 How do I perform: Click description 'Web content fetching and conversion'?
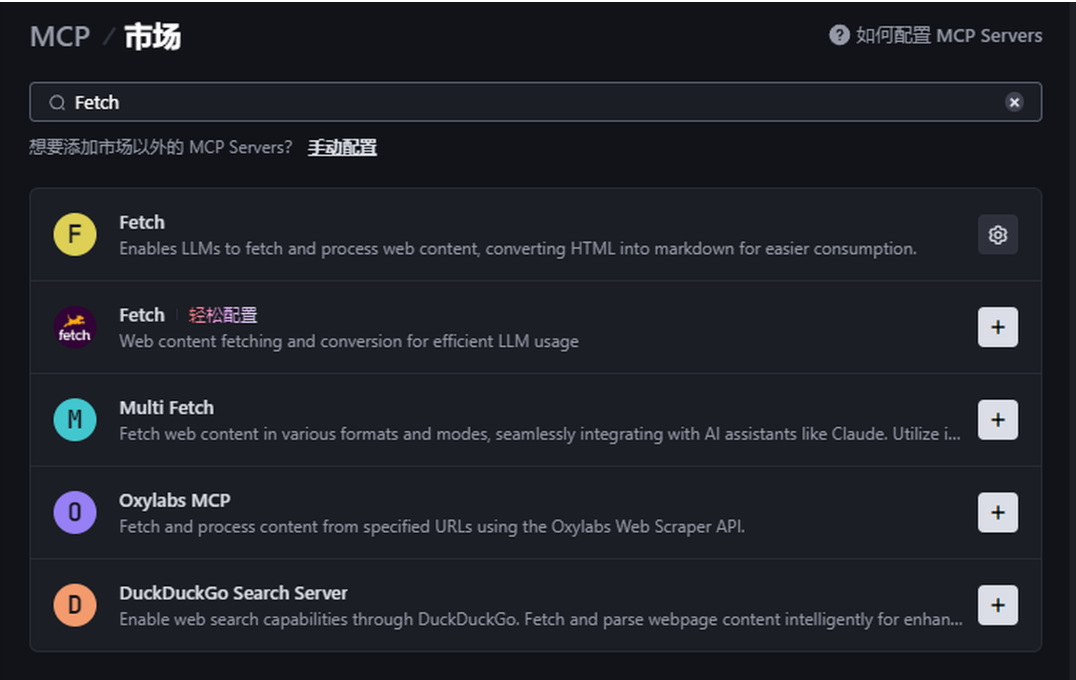click(349, 341)
